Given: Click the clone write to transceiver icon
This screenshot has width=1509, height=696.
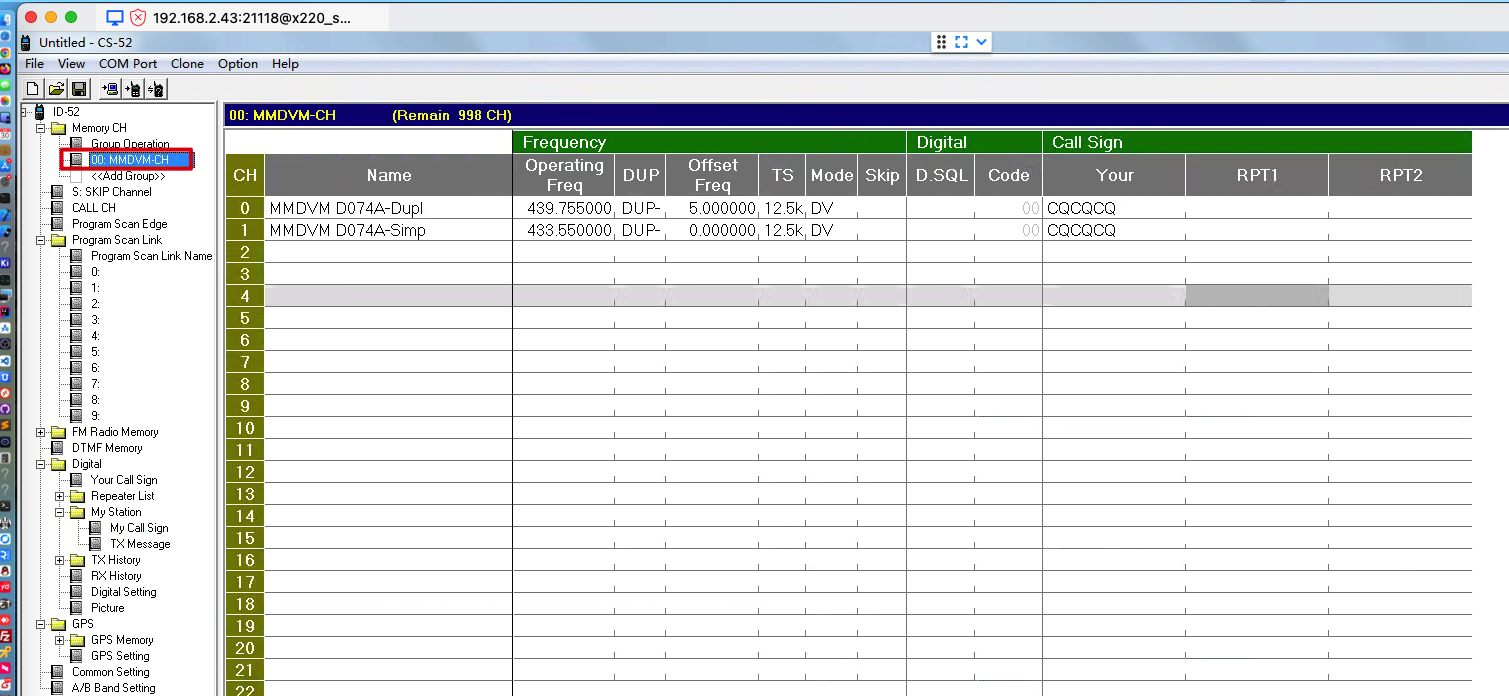Looking at the screenshot, I should (133, 89).
